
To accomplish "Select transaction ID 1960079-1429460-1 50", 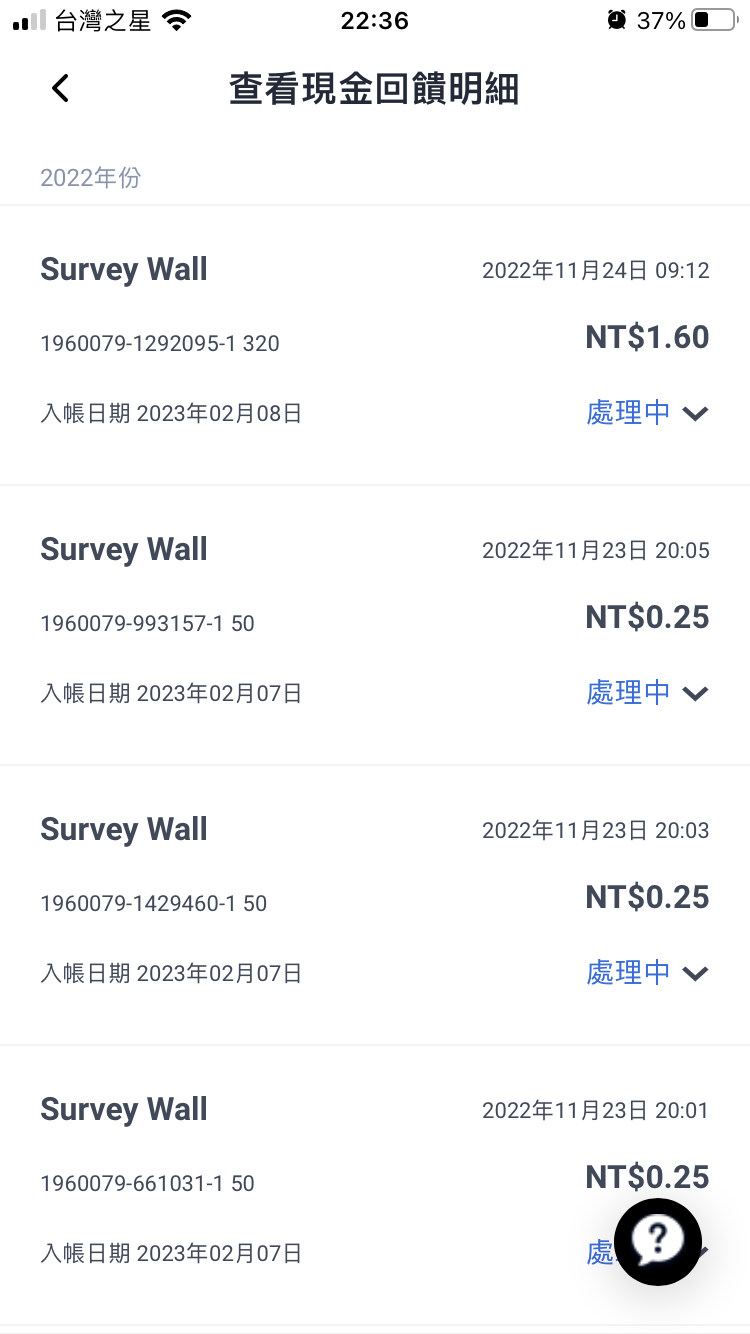I will pos(153,903).
